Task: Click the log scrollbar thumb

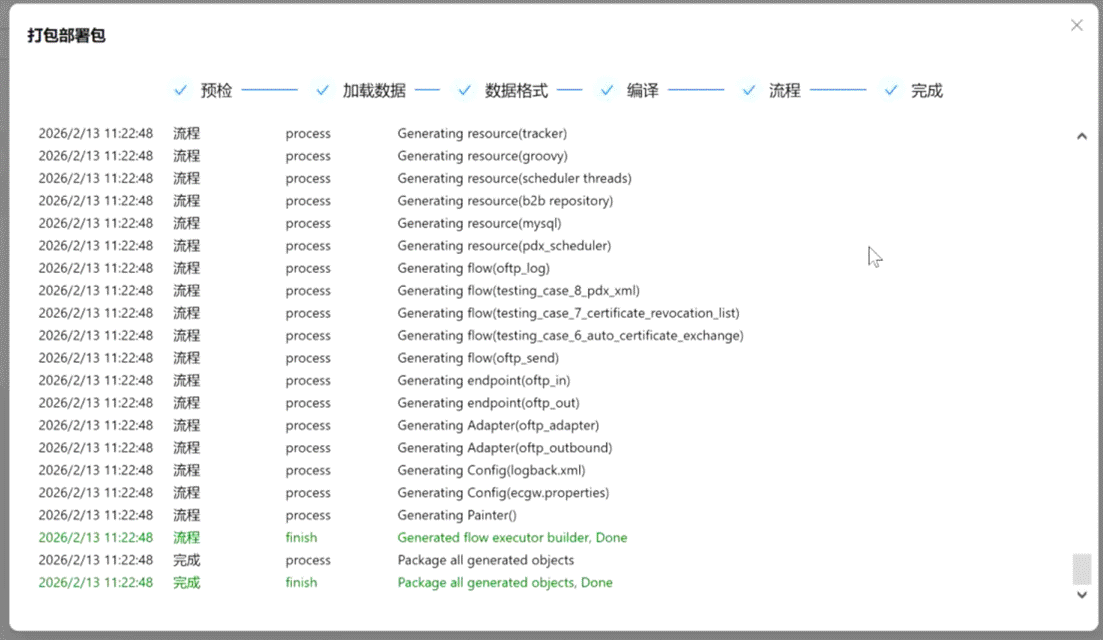Action: tap(1081, 569)
